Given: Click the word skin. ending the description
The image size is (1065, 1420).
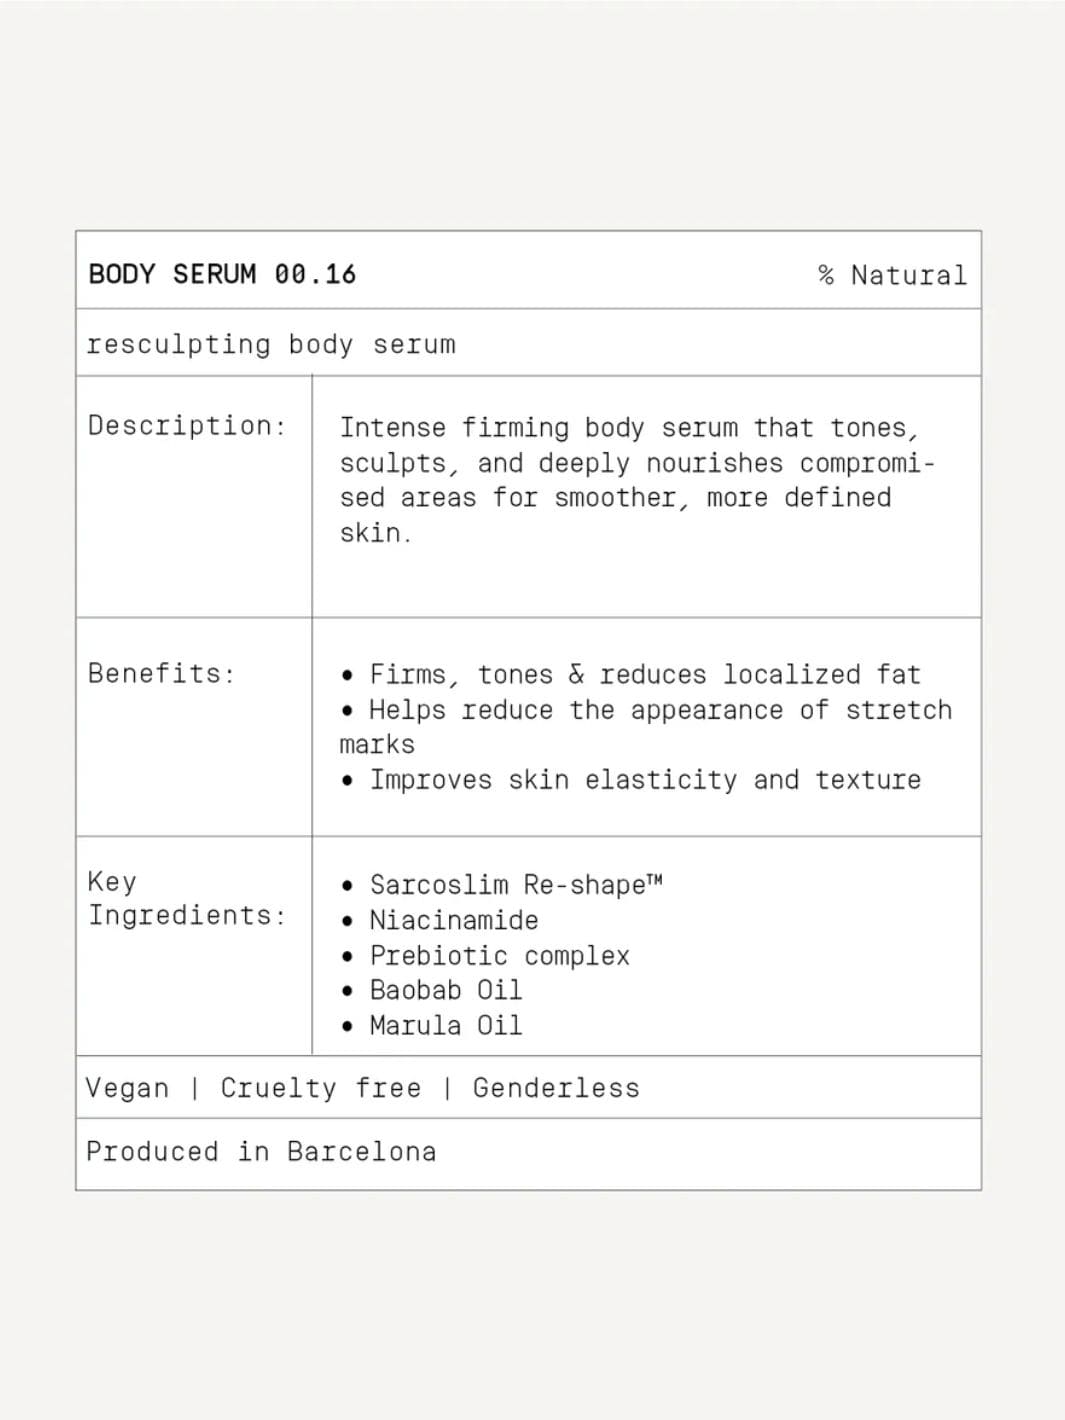Looking at the screenshot, I should pyautogui.click(x=375, y=533).
